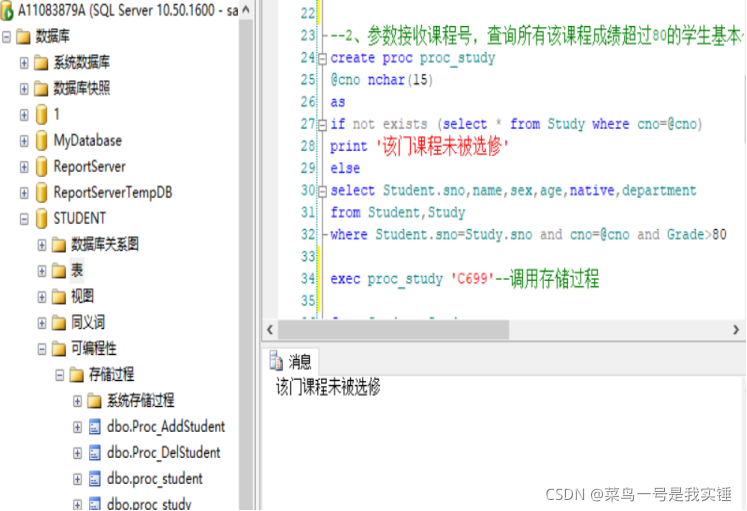The image size is (747, 511).
Task: Click Object Explorer scrollbar up arrow
Action: [x=246, y=10]
